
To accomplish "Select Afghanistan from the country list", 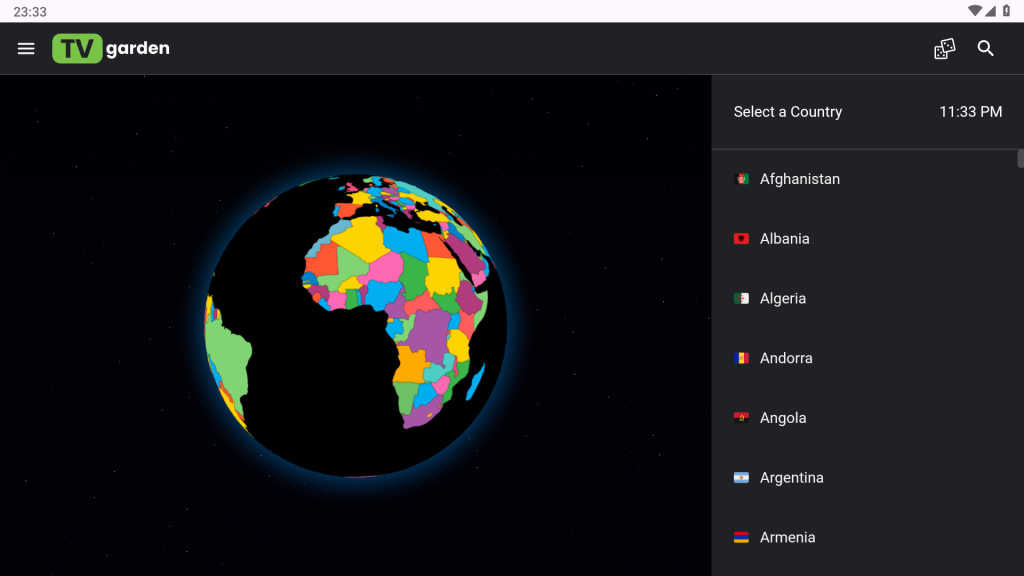I will [x=867, y=179].
